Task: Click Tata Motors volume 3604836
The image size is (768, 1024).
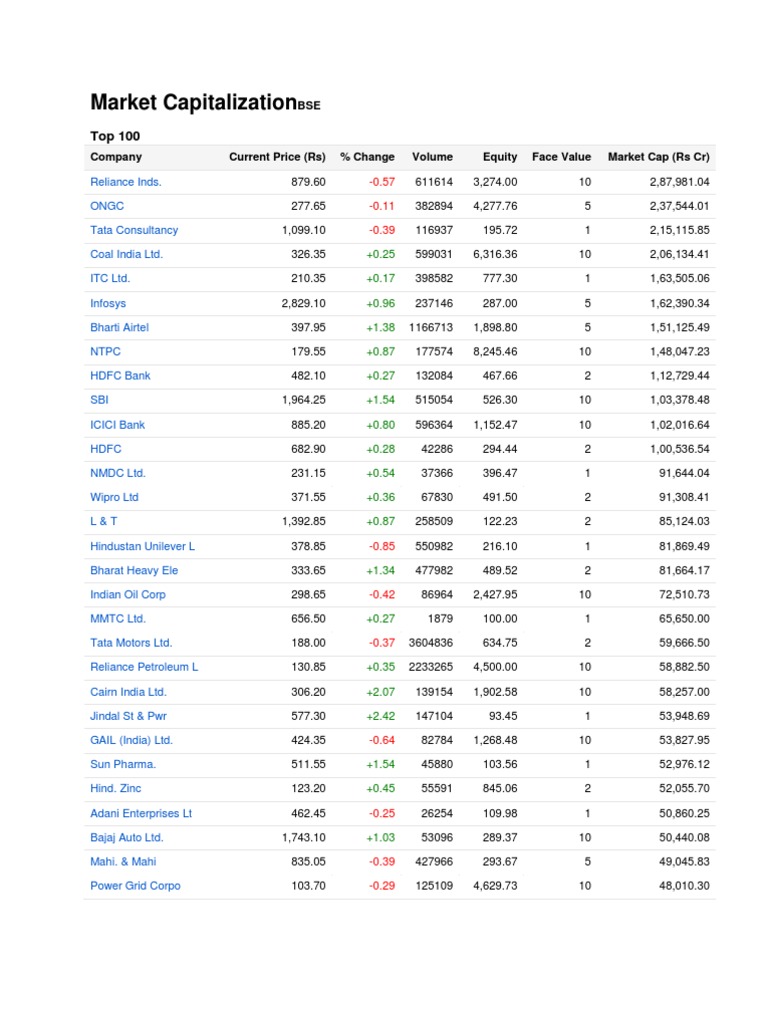Action: (431, 643)
